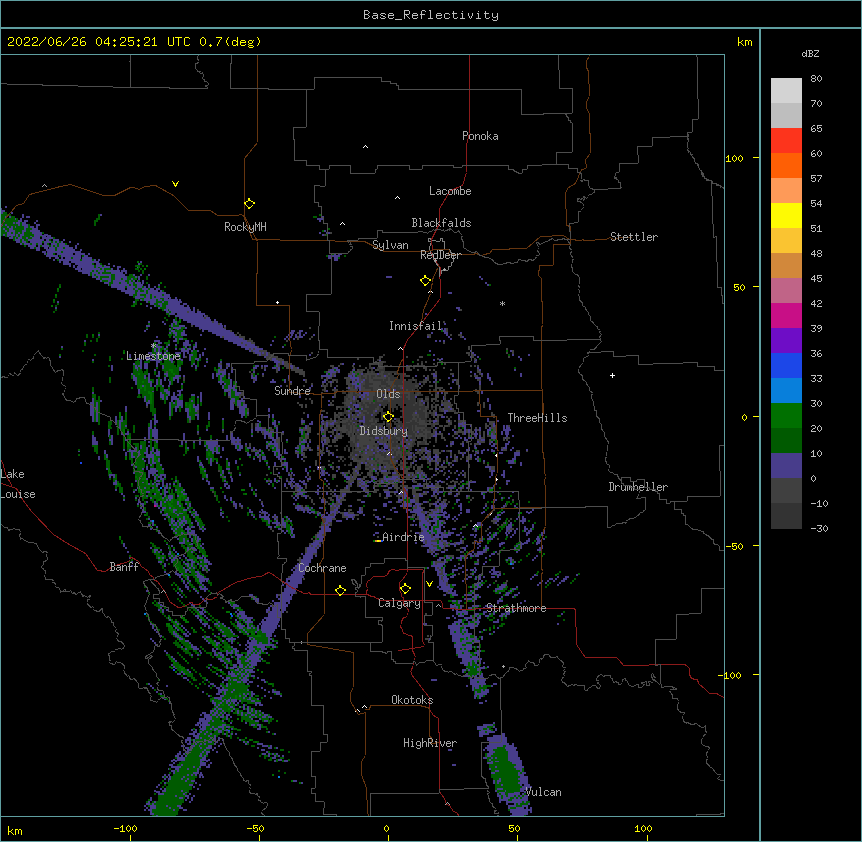Click the RedDeer city label
The width and height of the screenshot is (862, 842).
(x=440, y=255)
